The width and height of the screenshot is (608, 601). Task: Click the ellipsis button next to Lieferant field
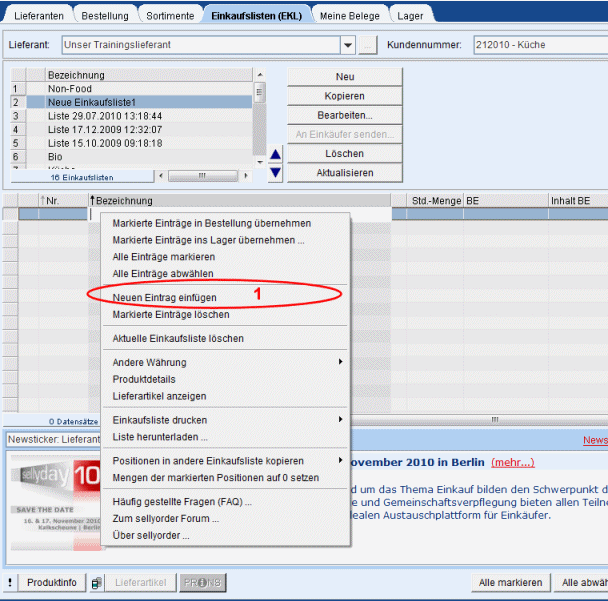(368, 45)
